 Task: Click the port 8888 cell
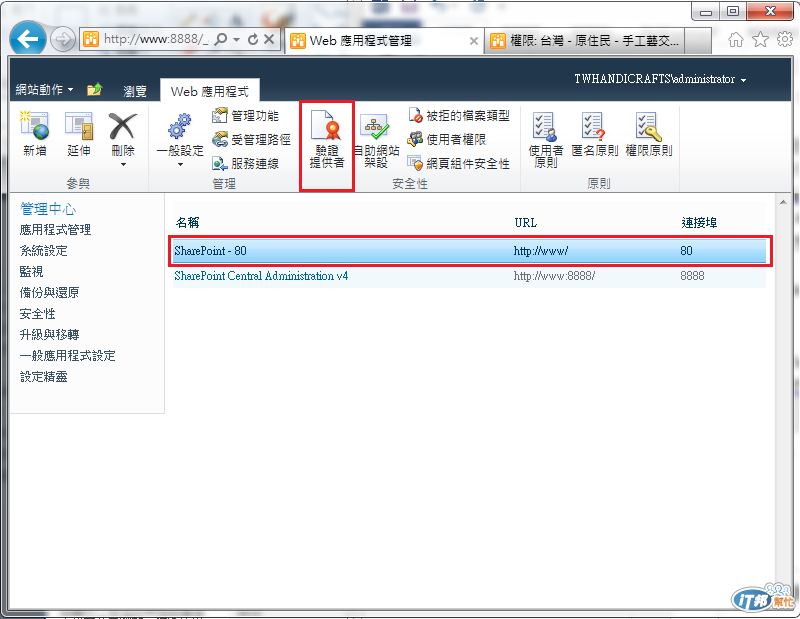click(x=692, y=276)
